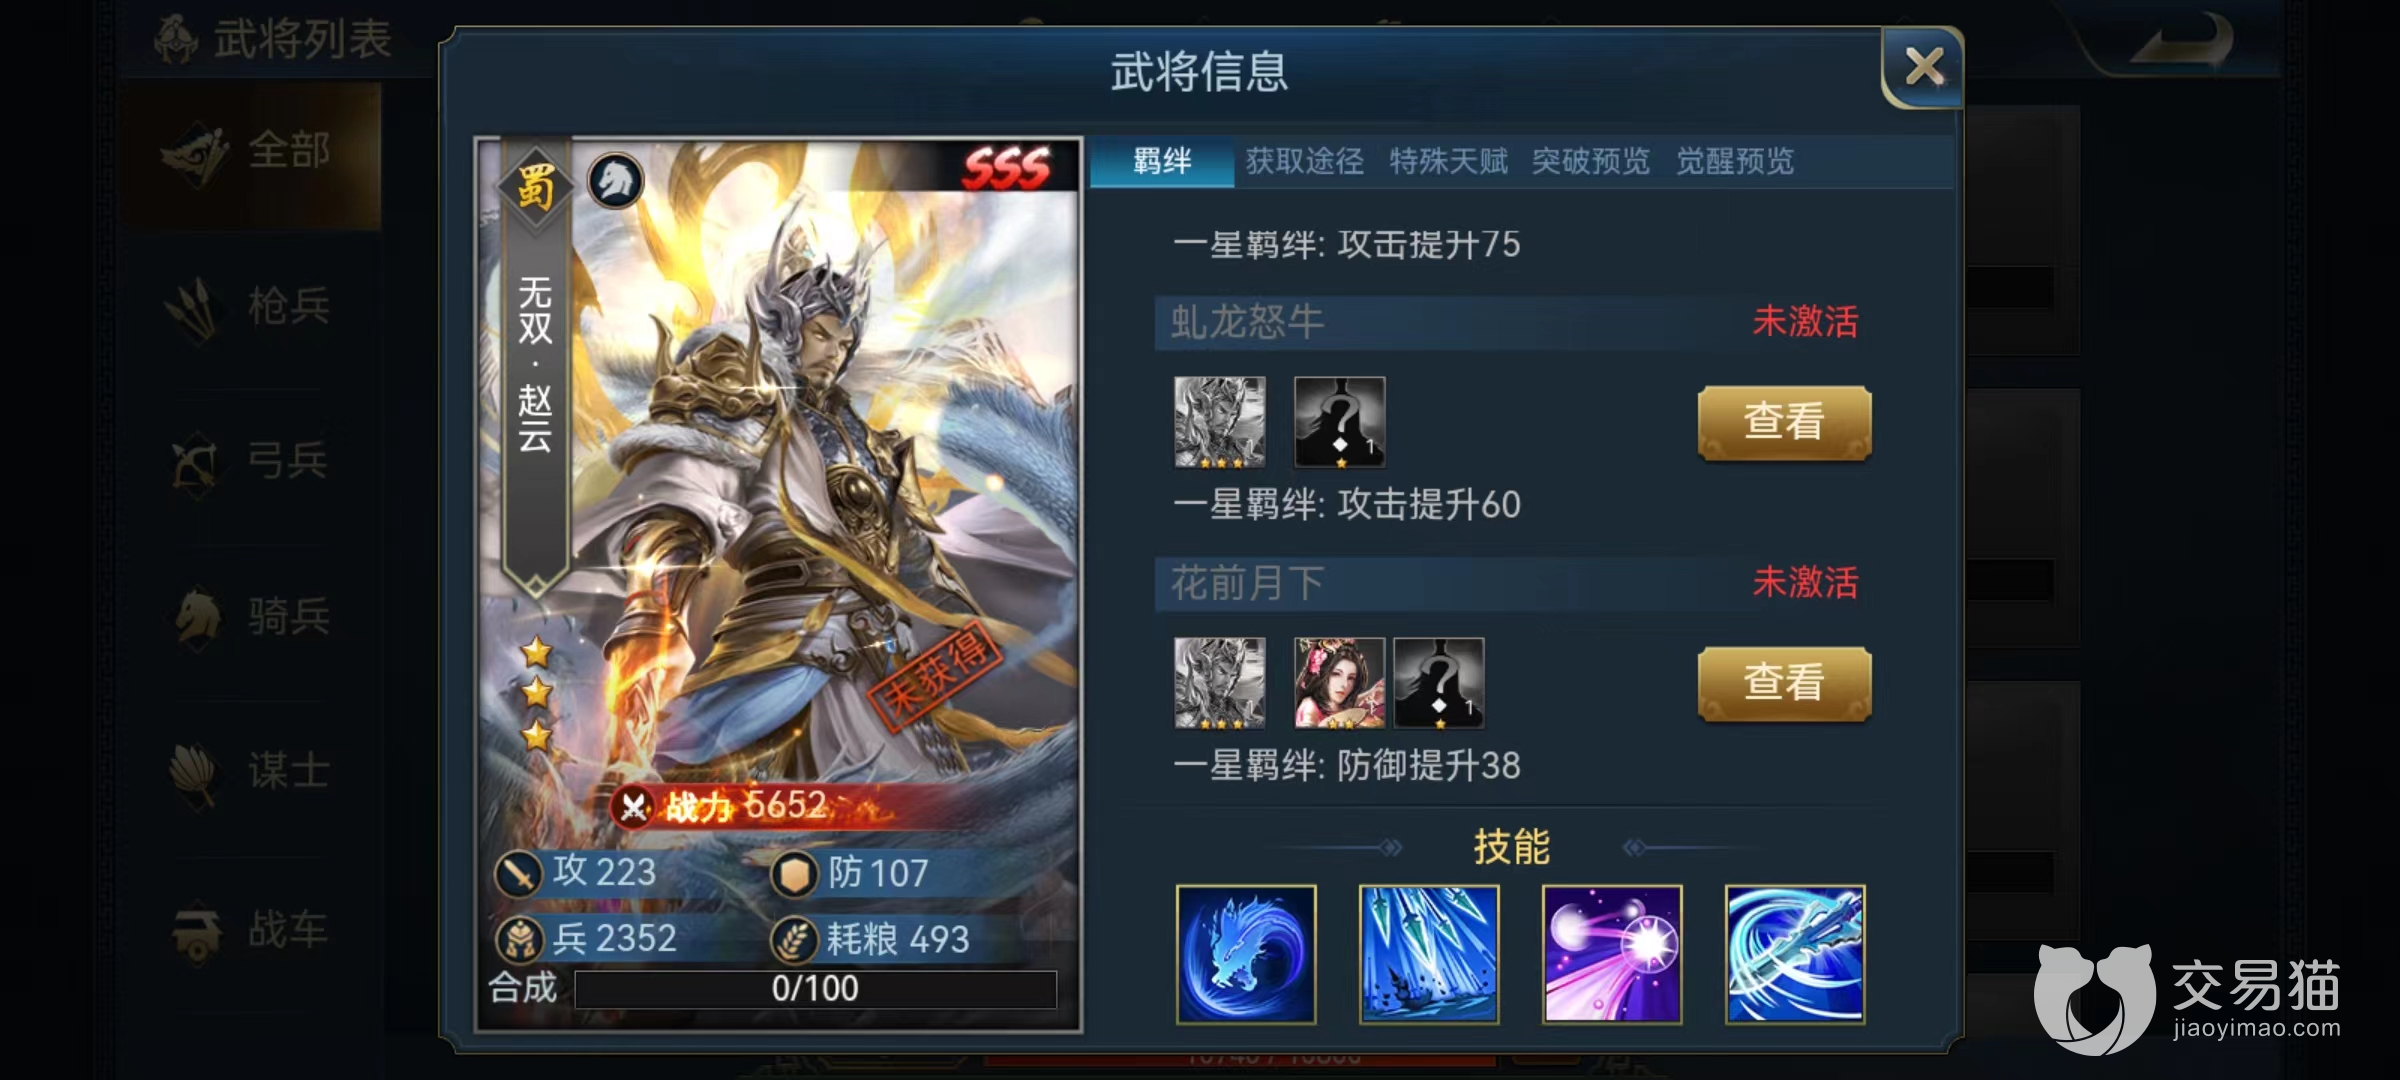Tap the female hero portrait thumbnail
This screenshot has height=1080, width=2400.
pos(1339,683)
